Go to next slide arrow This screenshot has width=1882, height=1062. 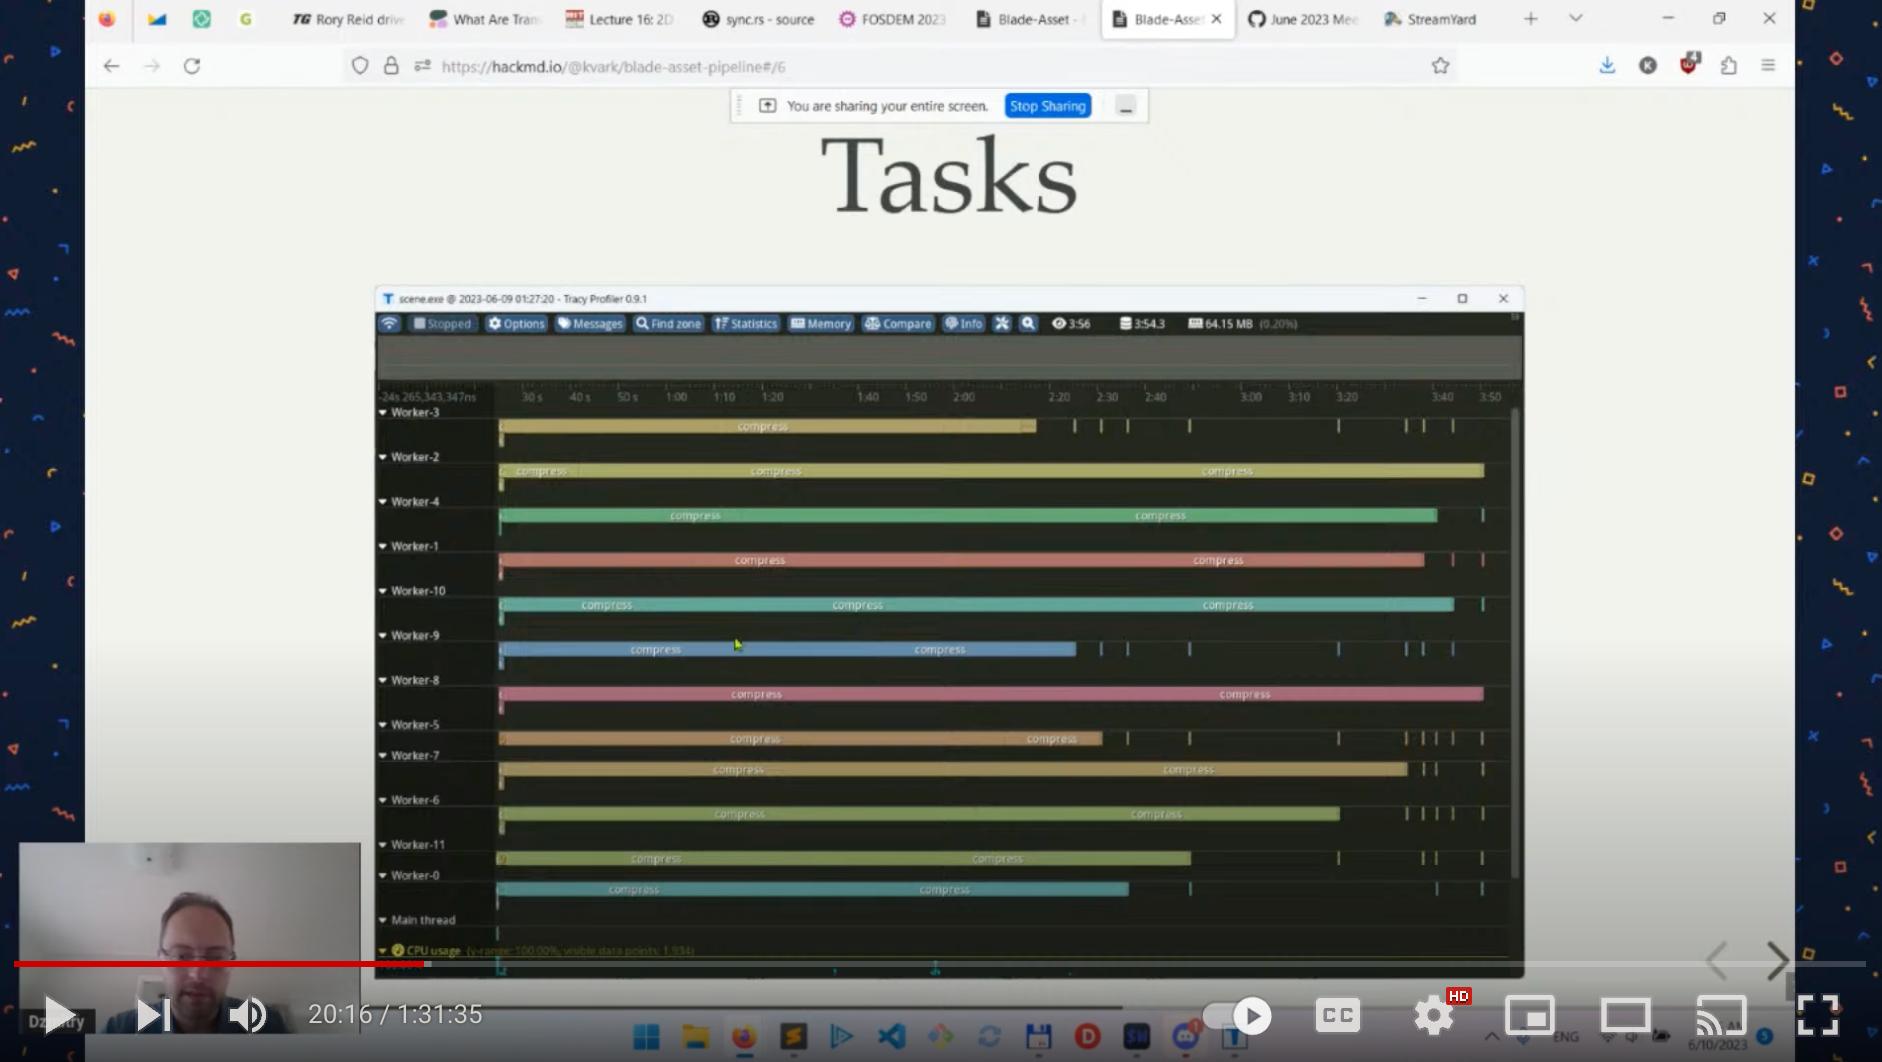(1777, 961)
